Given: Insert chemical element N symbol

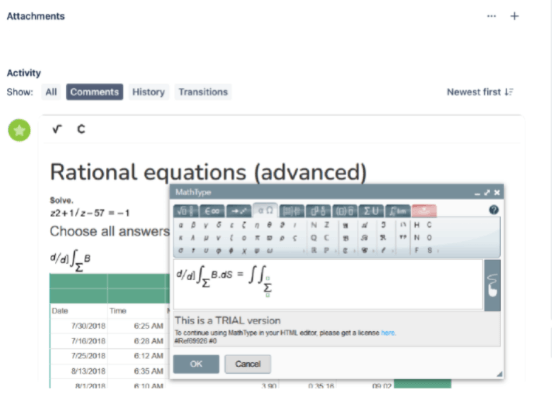Looking at the screenshot, I should tap(417, 238).
